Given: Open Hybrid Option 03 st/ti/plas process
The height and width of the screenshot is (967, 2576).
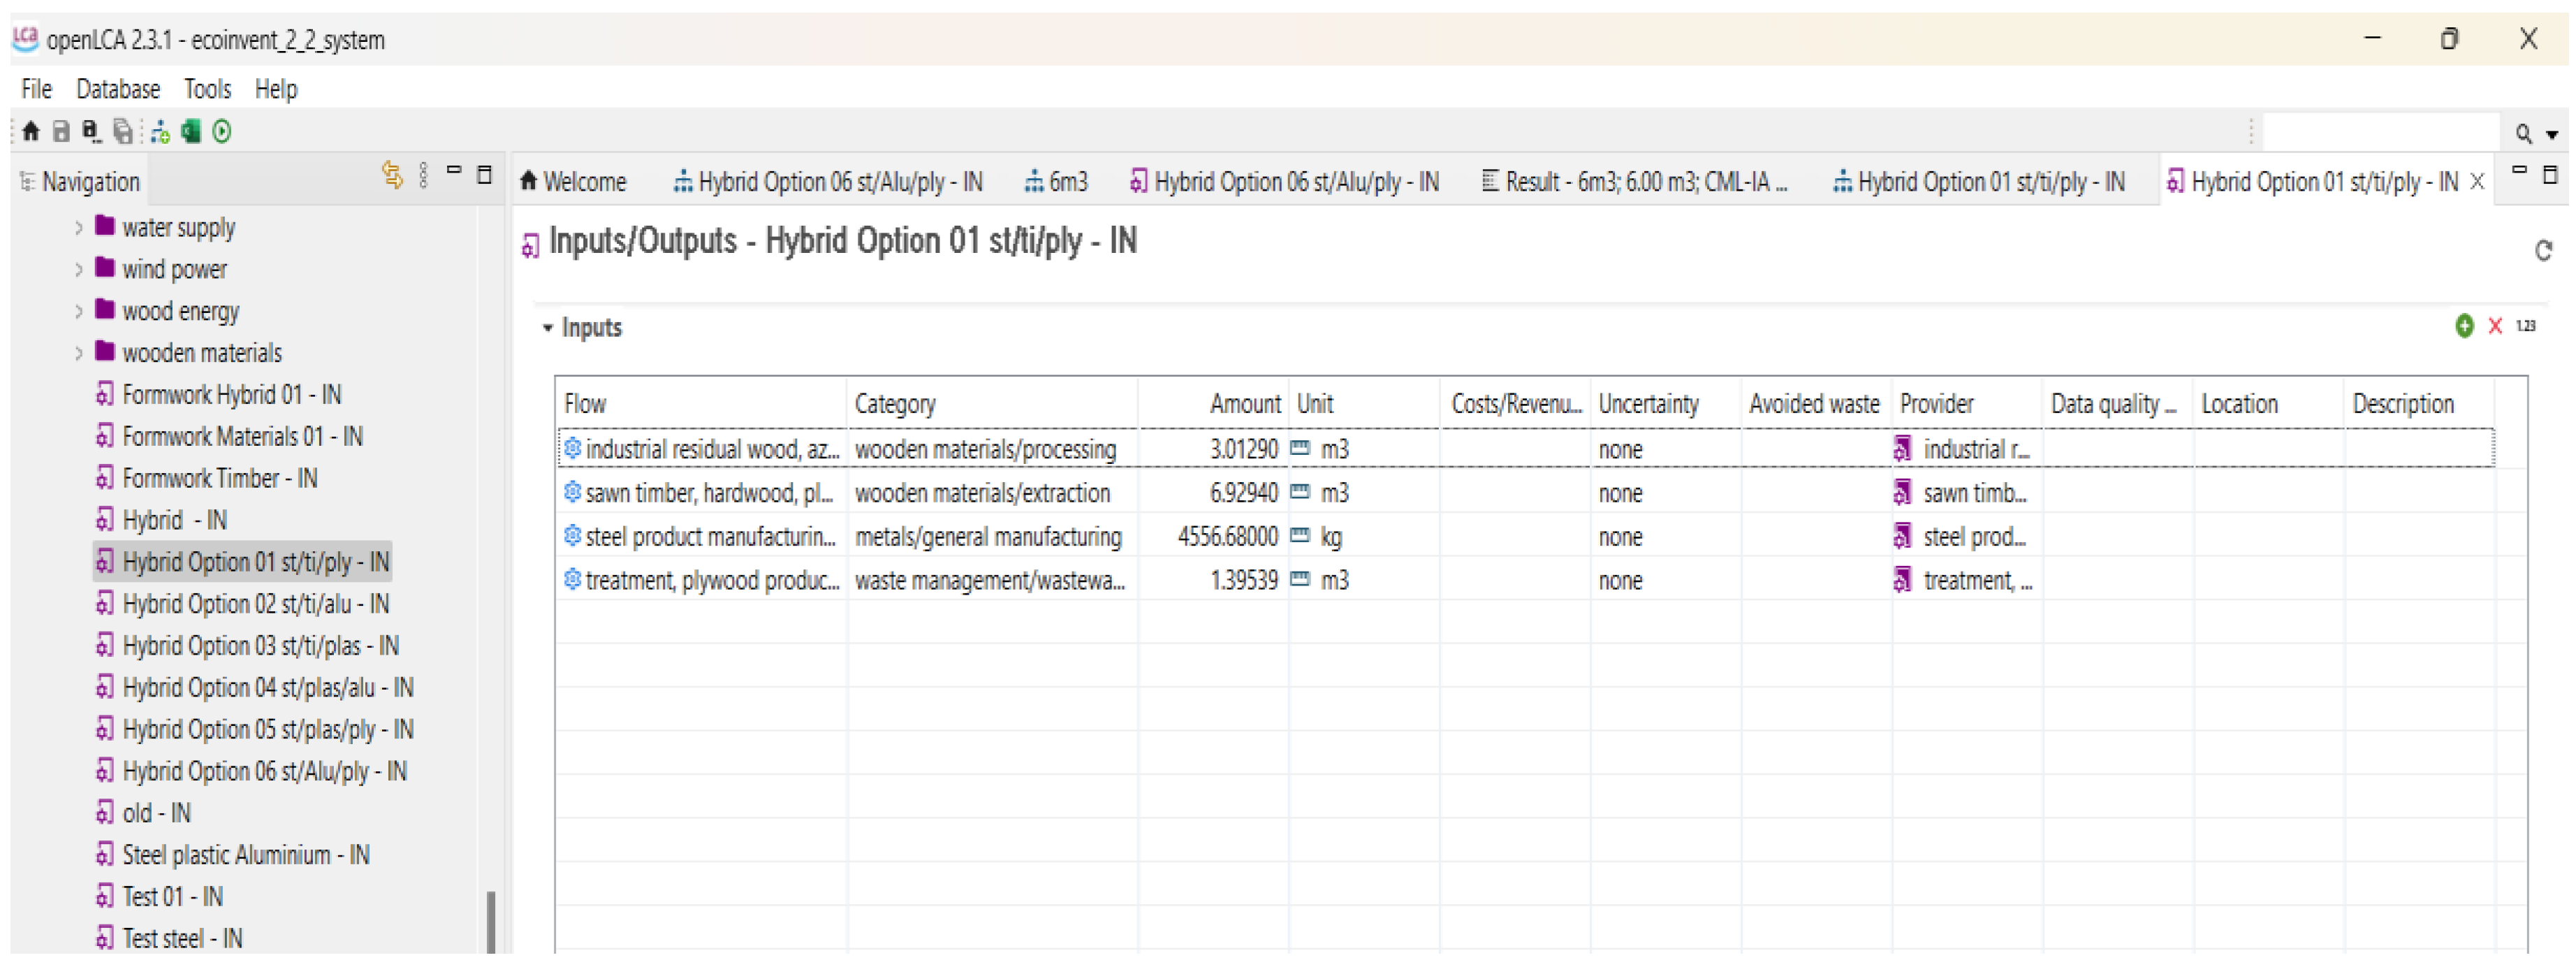Looking at the screenshot, I should [x=260, y=646].
